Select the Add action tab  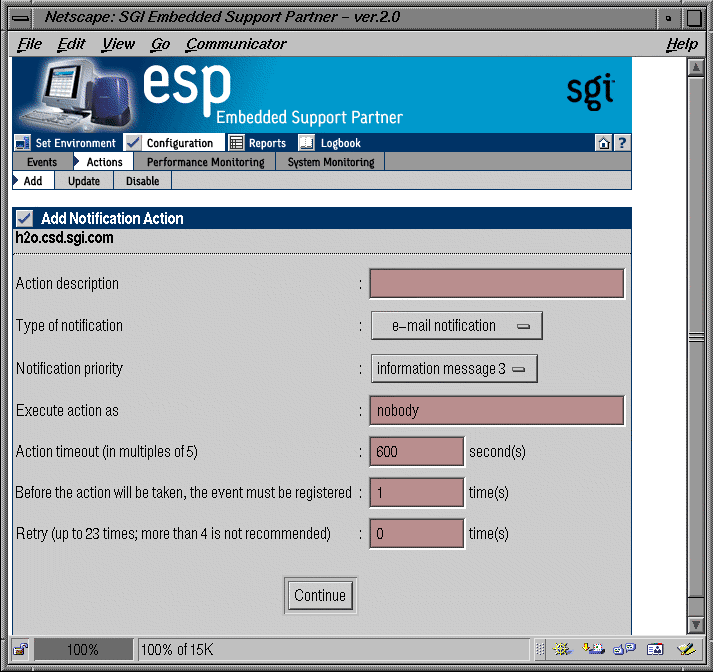click(34, 181)
